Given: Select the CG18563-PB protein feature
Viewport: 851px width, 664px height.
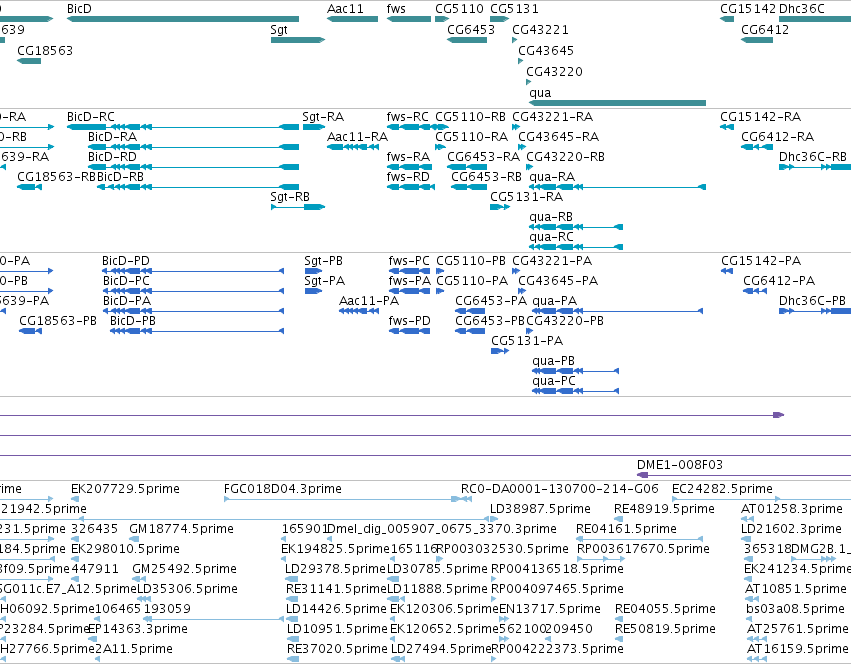Looking at the screenshot, I should click(30, 331).
